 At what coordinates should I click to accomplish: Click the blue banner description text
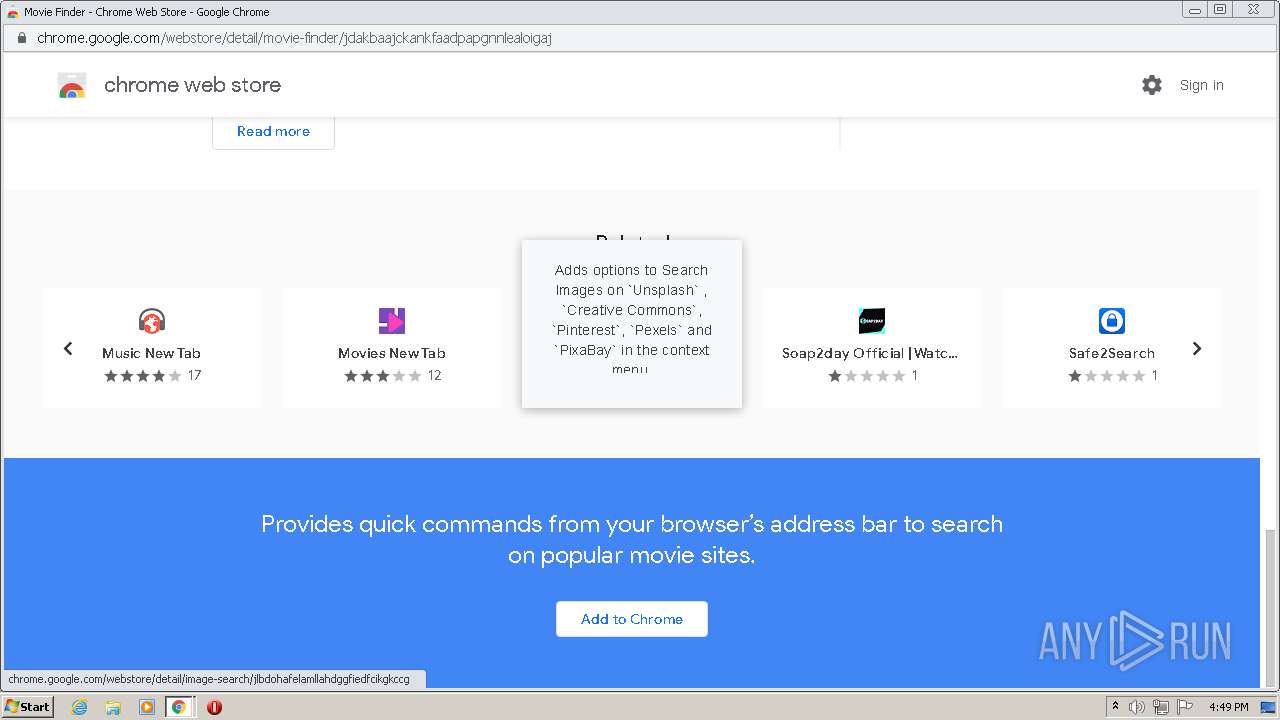(x=632, y=539)
